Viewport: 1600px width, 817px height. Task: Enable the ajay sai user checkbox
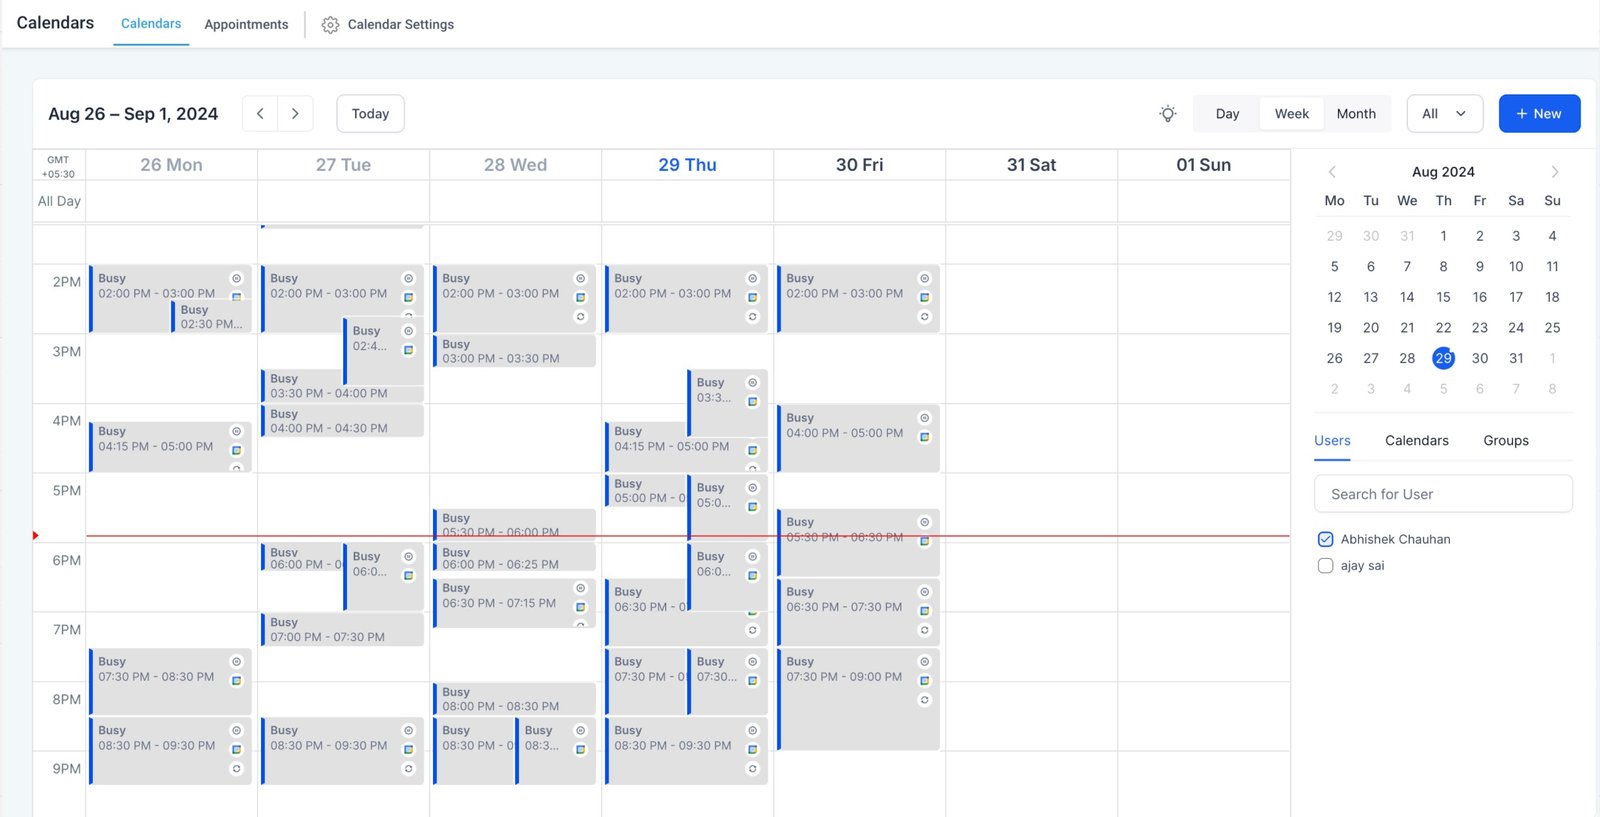pyautogui.click(x=1325, y=566)
